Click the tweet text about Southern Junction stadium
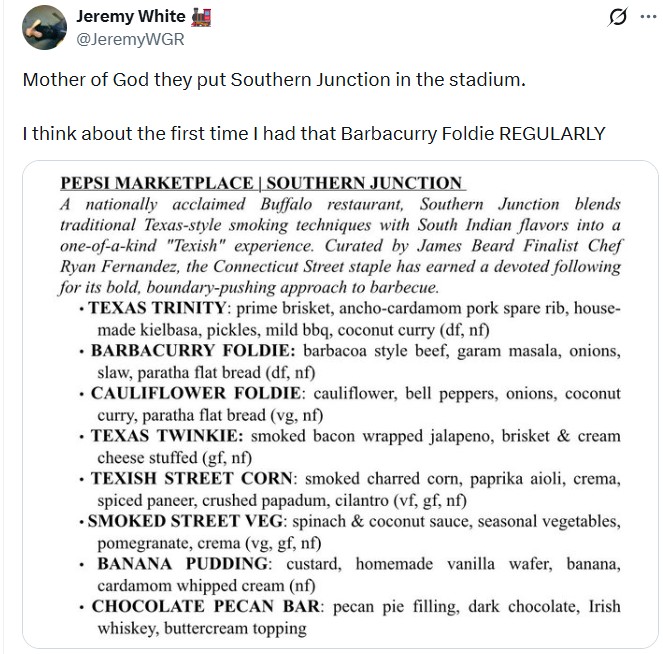Image resolution: width=663 pixels, height=654 pixels. point(274,80)
